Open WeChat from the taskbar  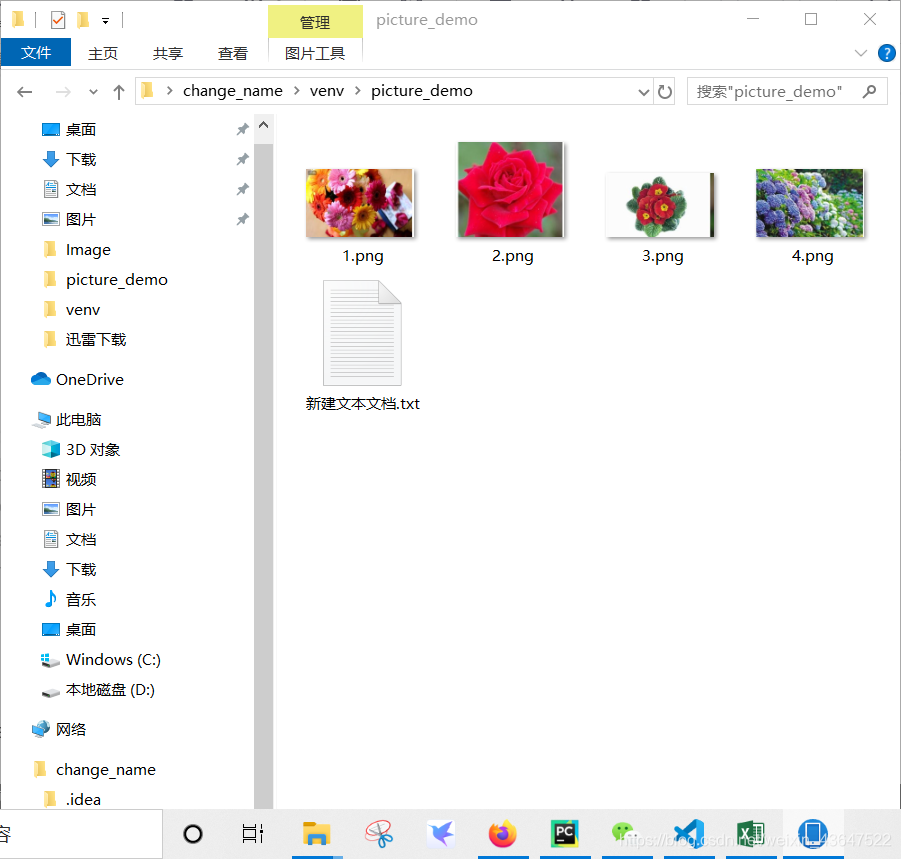click(625, 834)
